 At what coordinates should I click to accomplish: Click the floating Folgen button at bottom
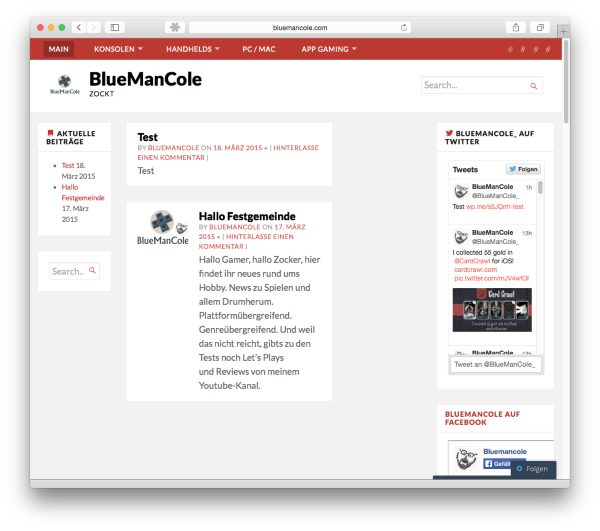[x=532, y=468]
